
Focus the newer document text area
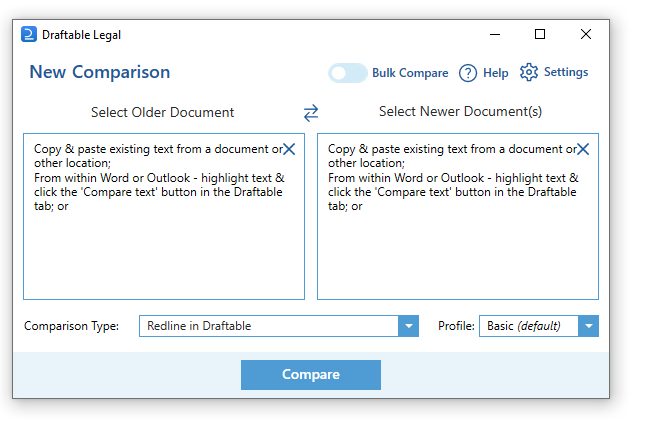(x=458, y=250)
